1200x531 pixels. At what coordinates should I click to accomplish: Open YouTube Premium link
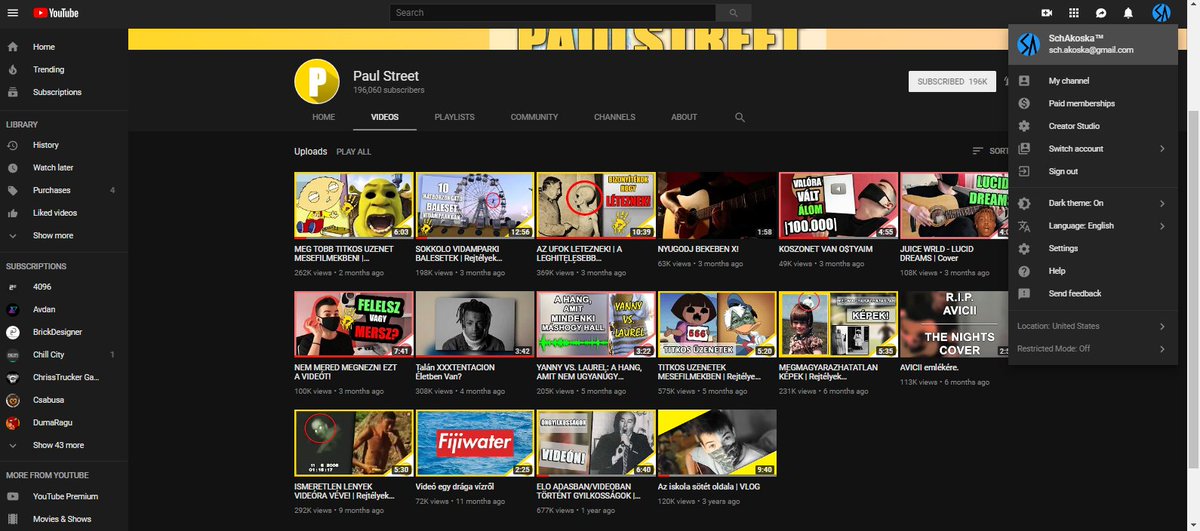coord(64,497)
